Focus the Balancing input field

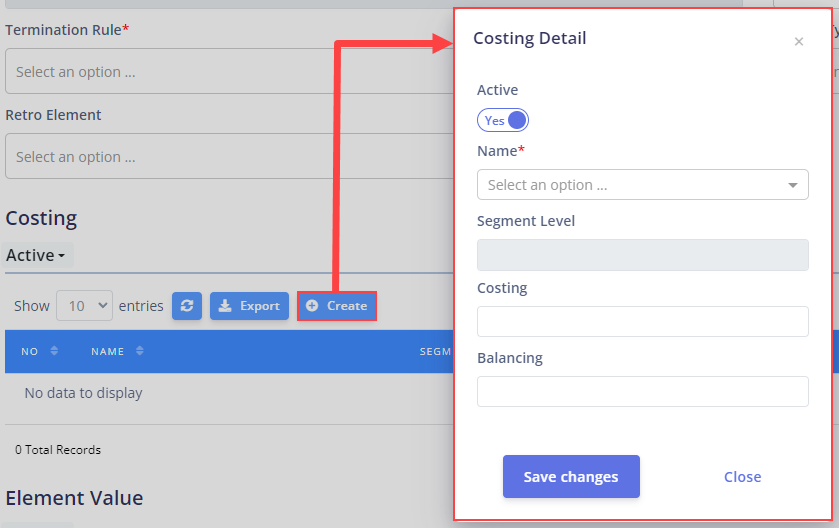click(x=643, y=392)
